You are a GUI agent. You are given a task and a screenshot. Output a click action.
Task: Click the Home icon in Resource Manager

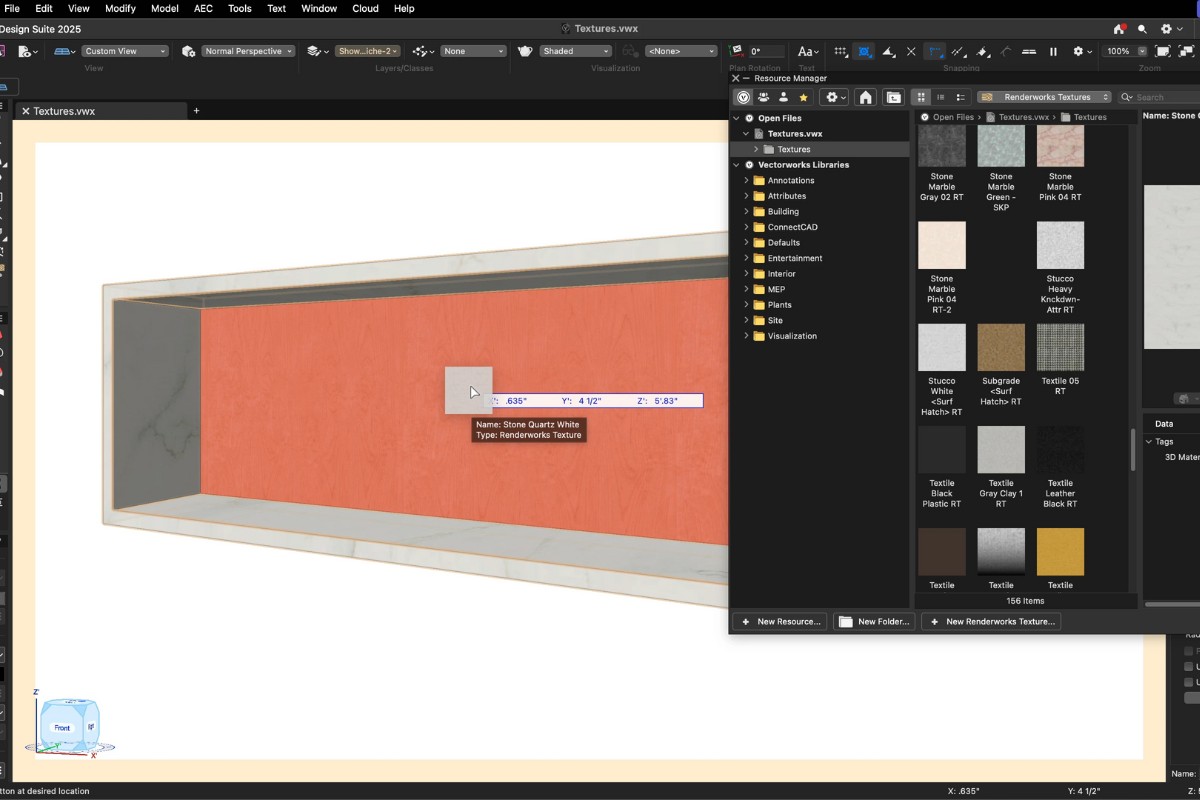866,96
